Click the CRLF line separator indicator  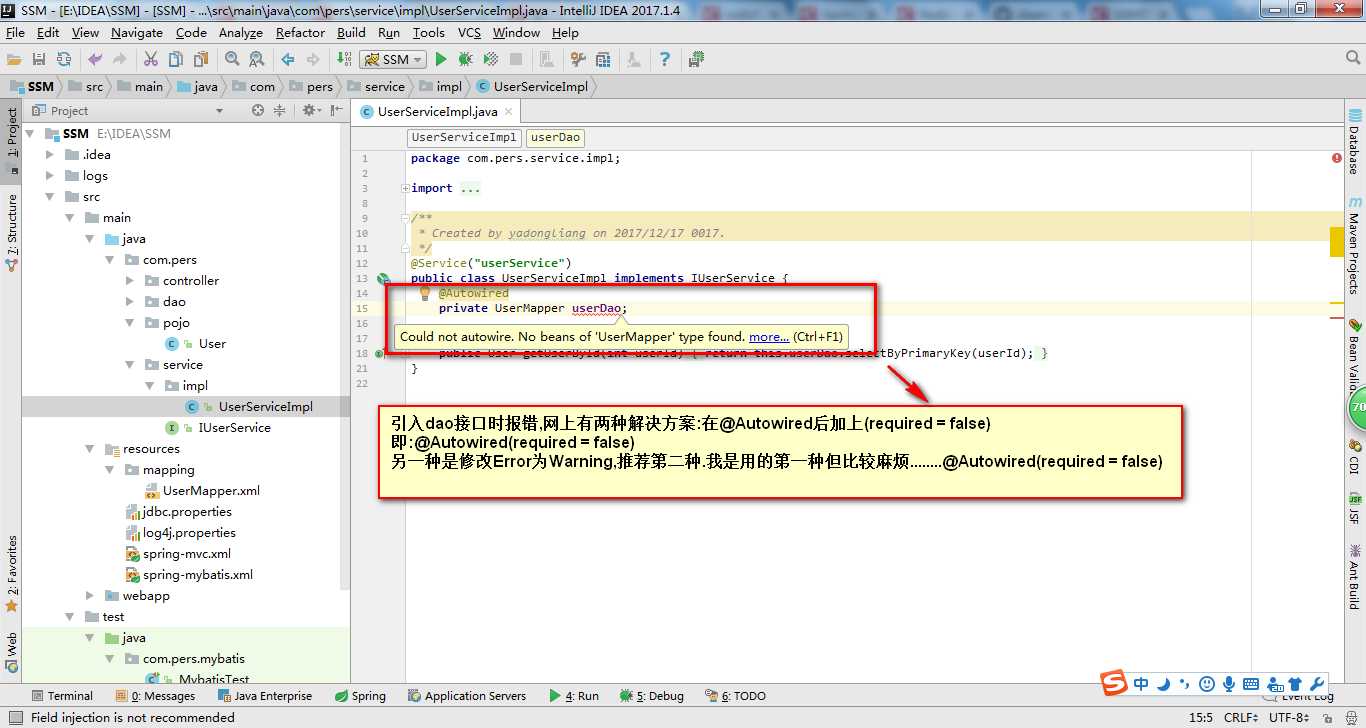click(1241, 718)
